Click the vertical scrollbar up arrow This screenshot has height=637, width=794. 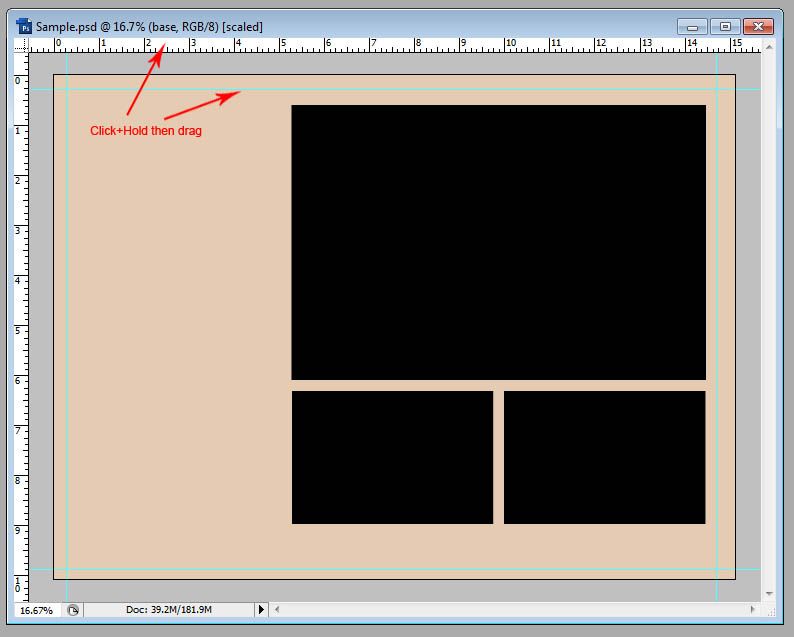pyautogui.click(x=769, y=47)
